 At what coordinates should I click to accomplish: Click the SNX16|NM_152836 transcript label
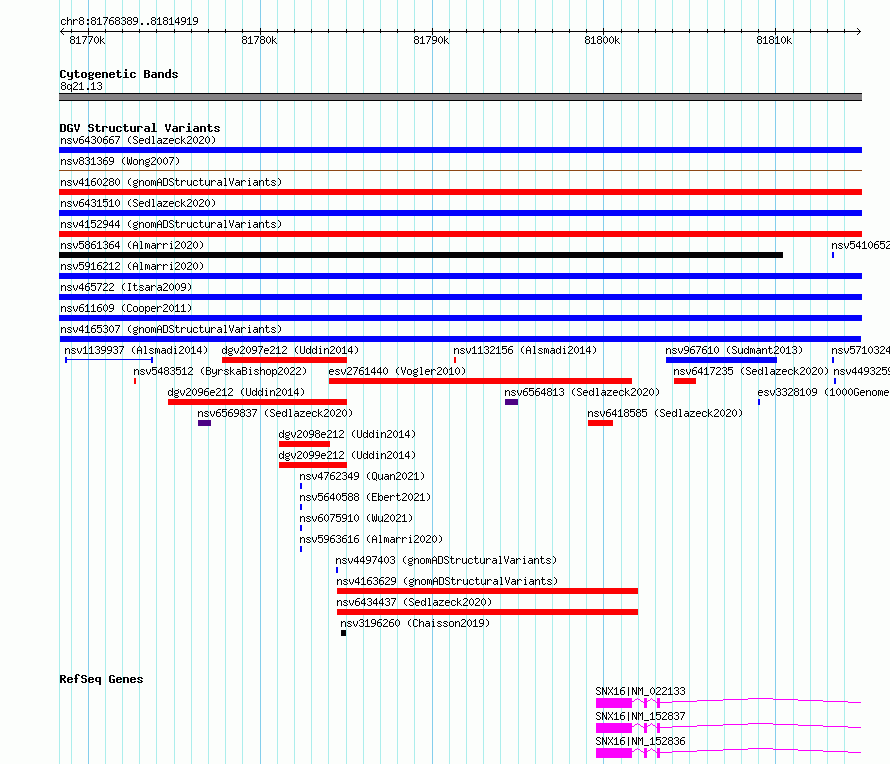pos(640,741)
